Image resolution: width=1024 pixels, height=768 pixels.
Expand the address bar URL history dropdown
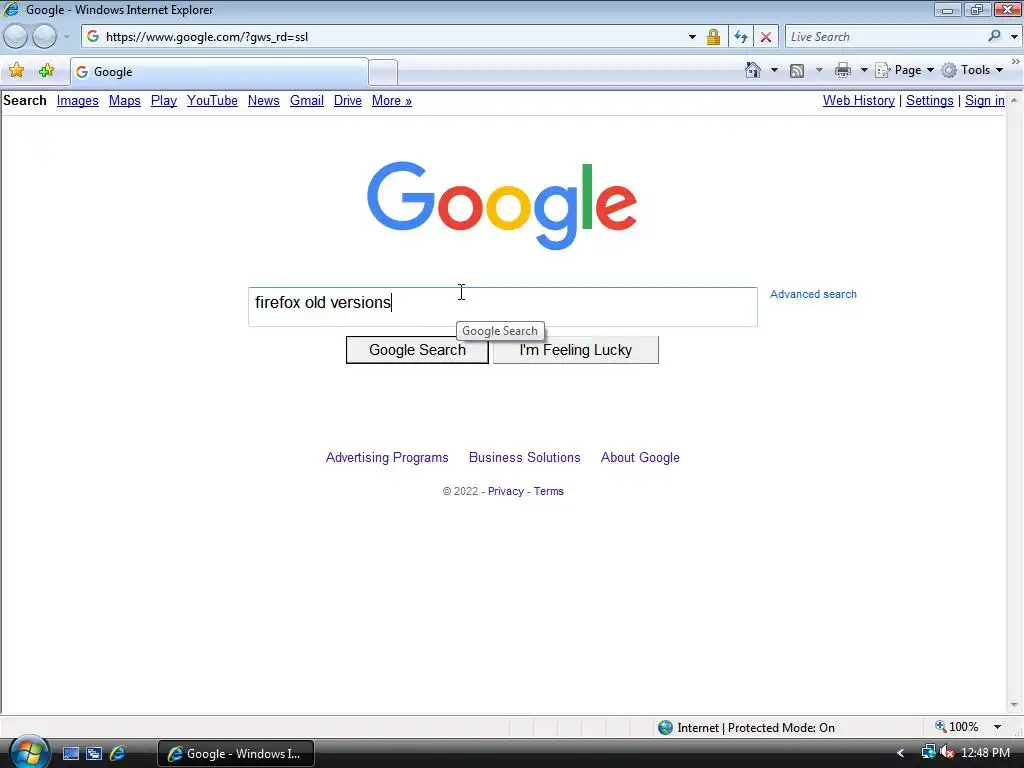[692, 37]
